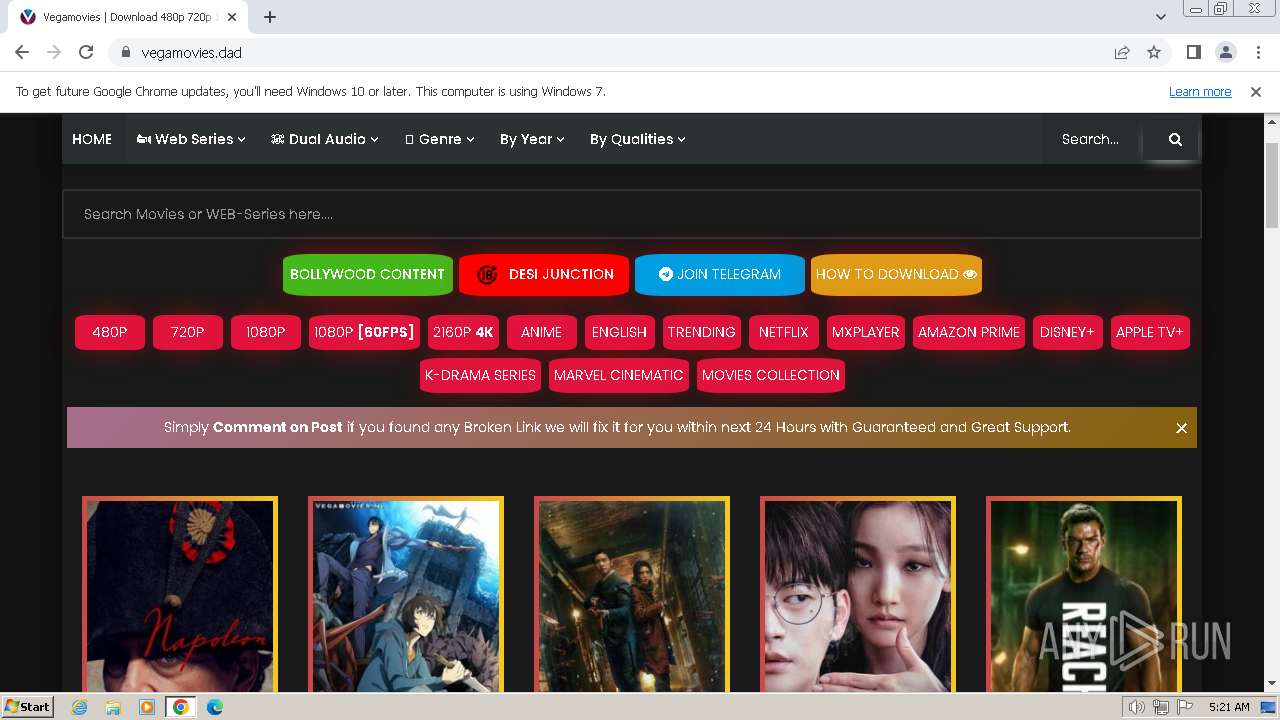
Task: Open Learn more link about Chrome updates
Action: click(x=1200, y=92)
